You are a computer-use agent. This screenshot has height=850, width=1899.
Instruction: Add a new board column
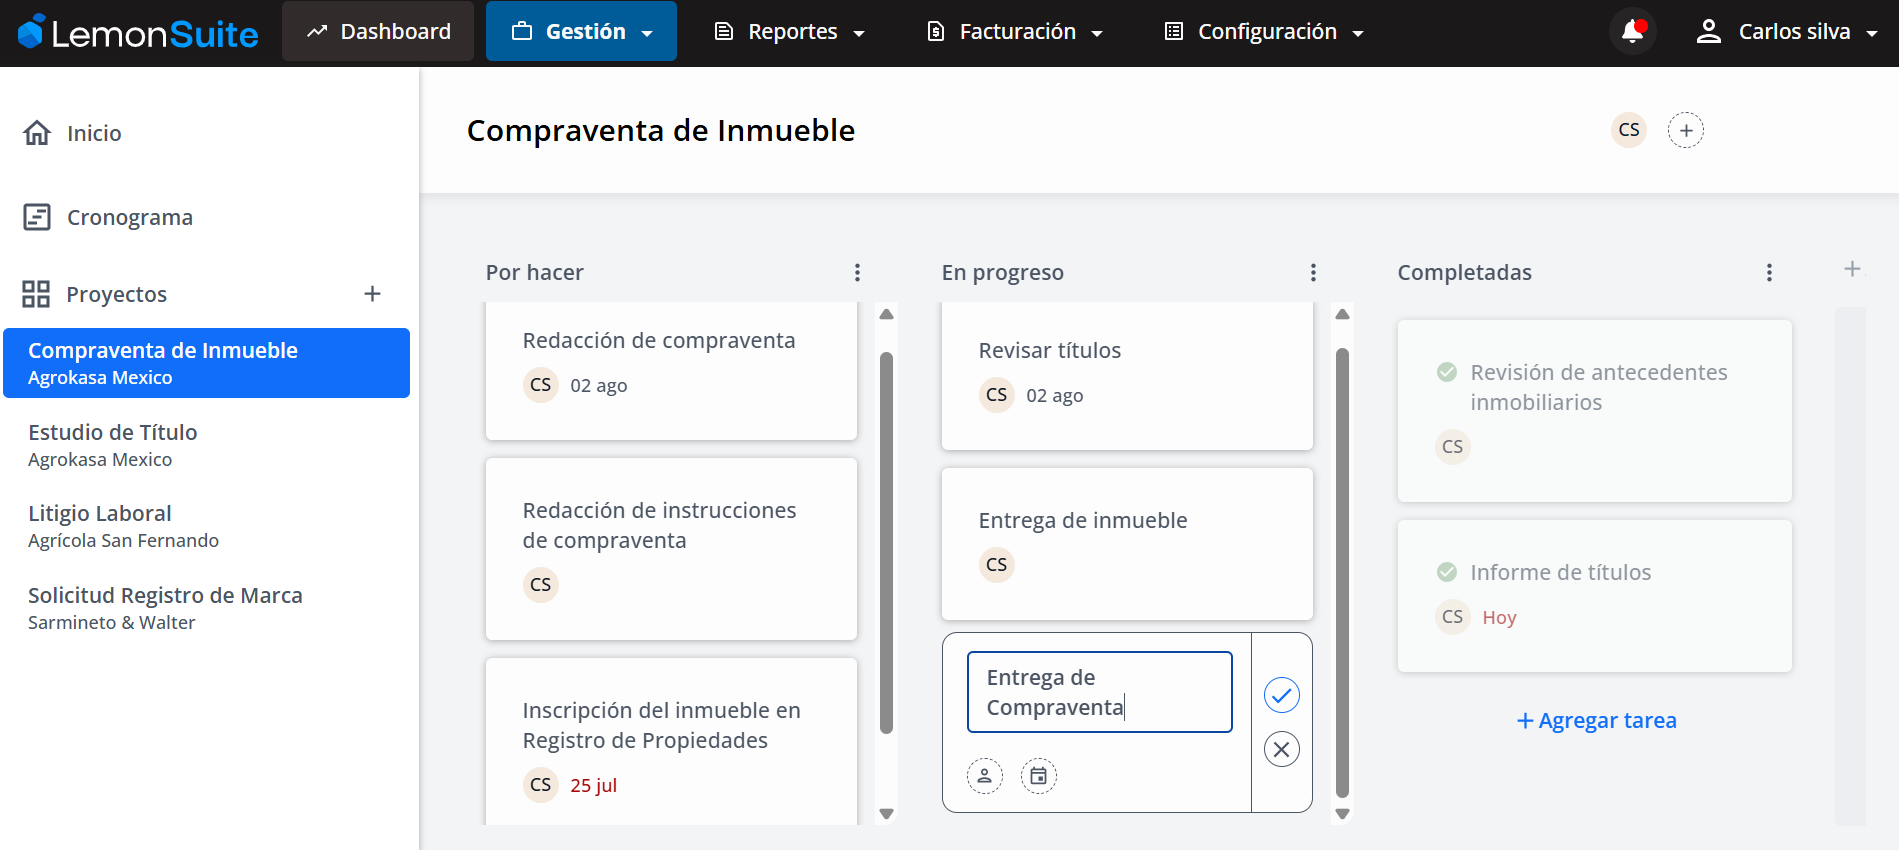pyautogui.click(x=1852, y=269)
